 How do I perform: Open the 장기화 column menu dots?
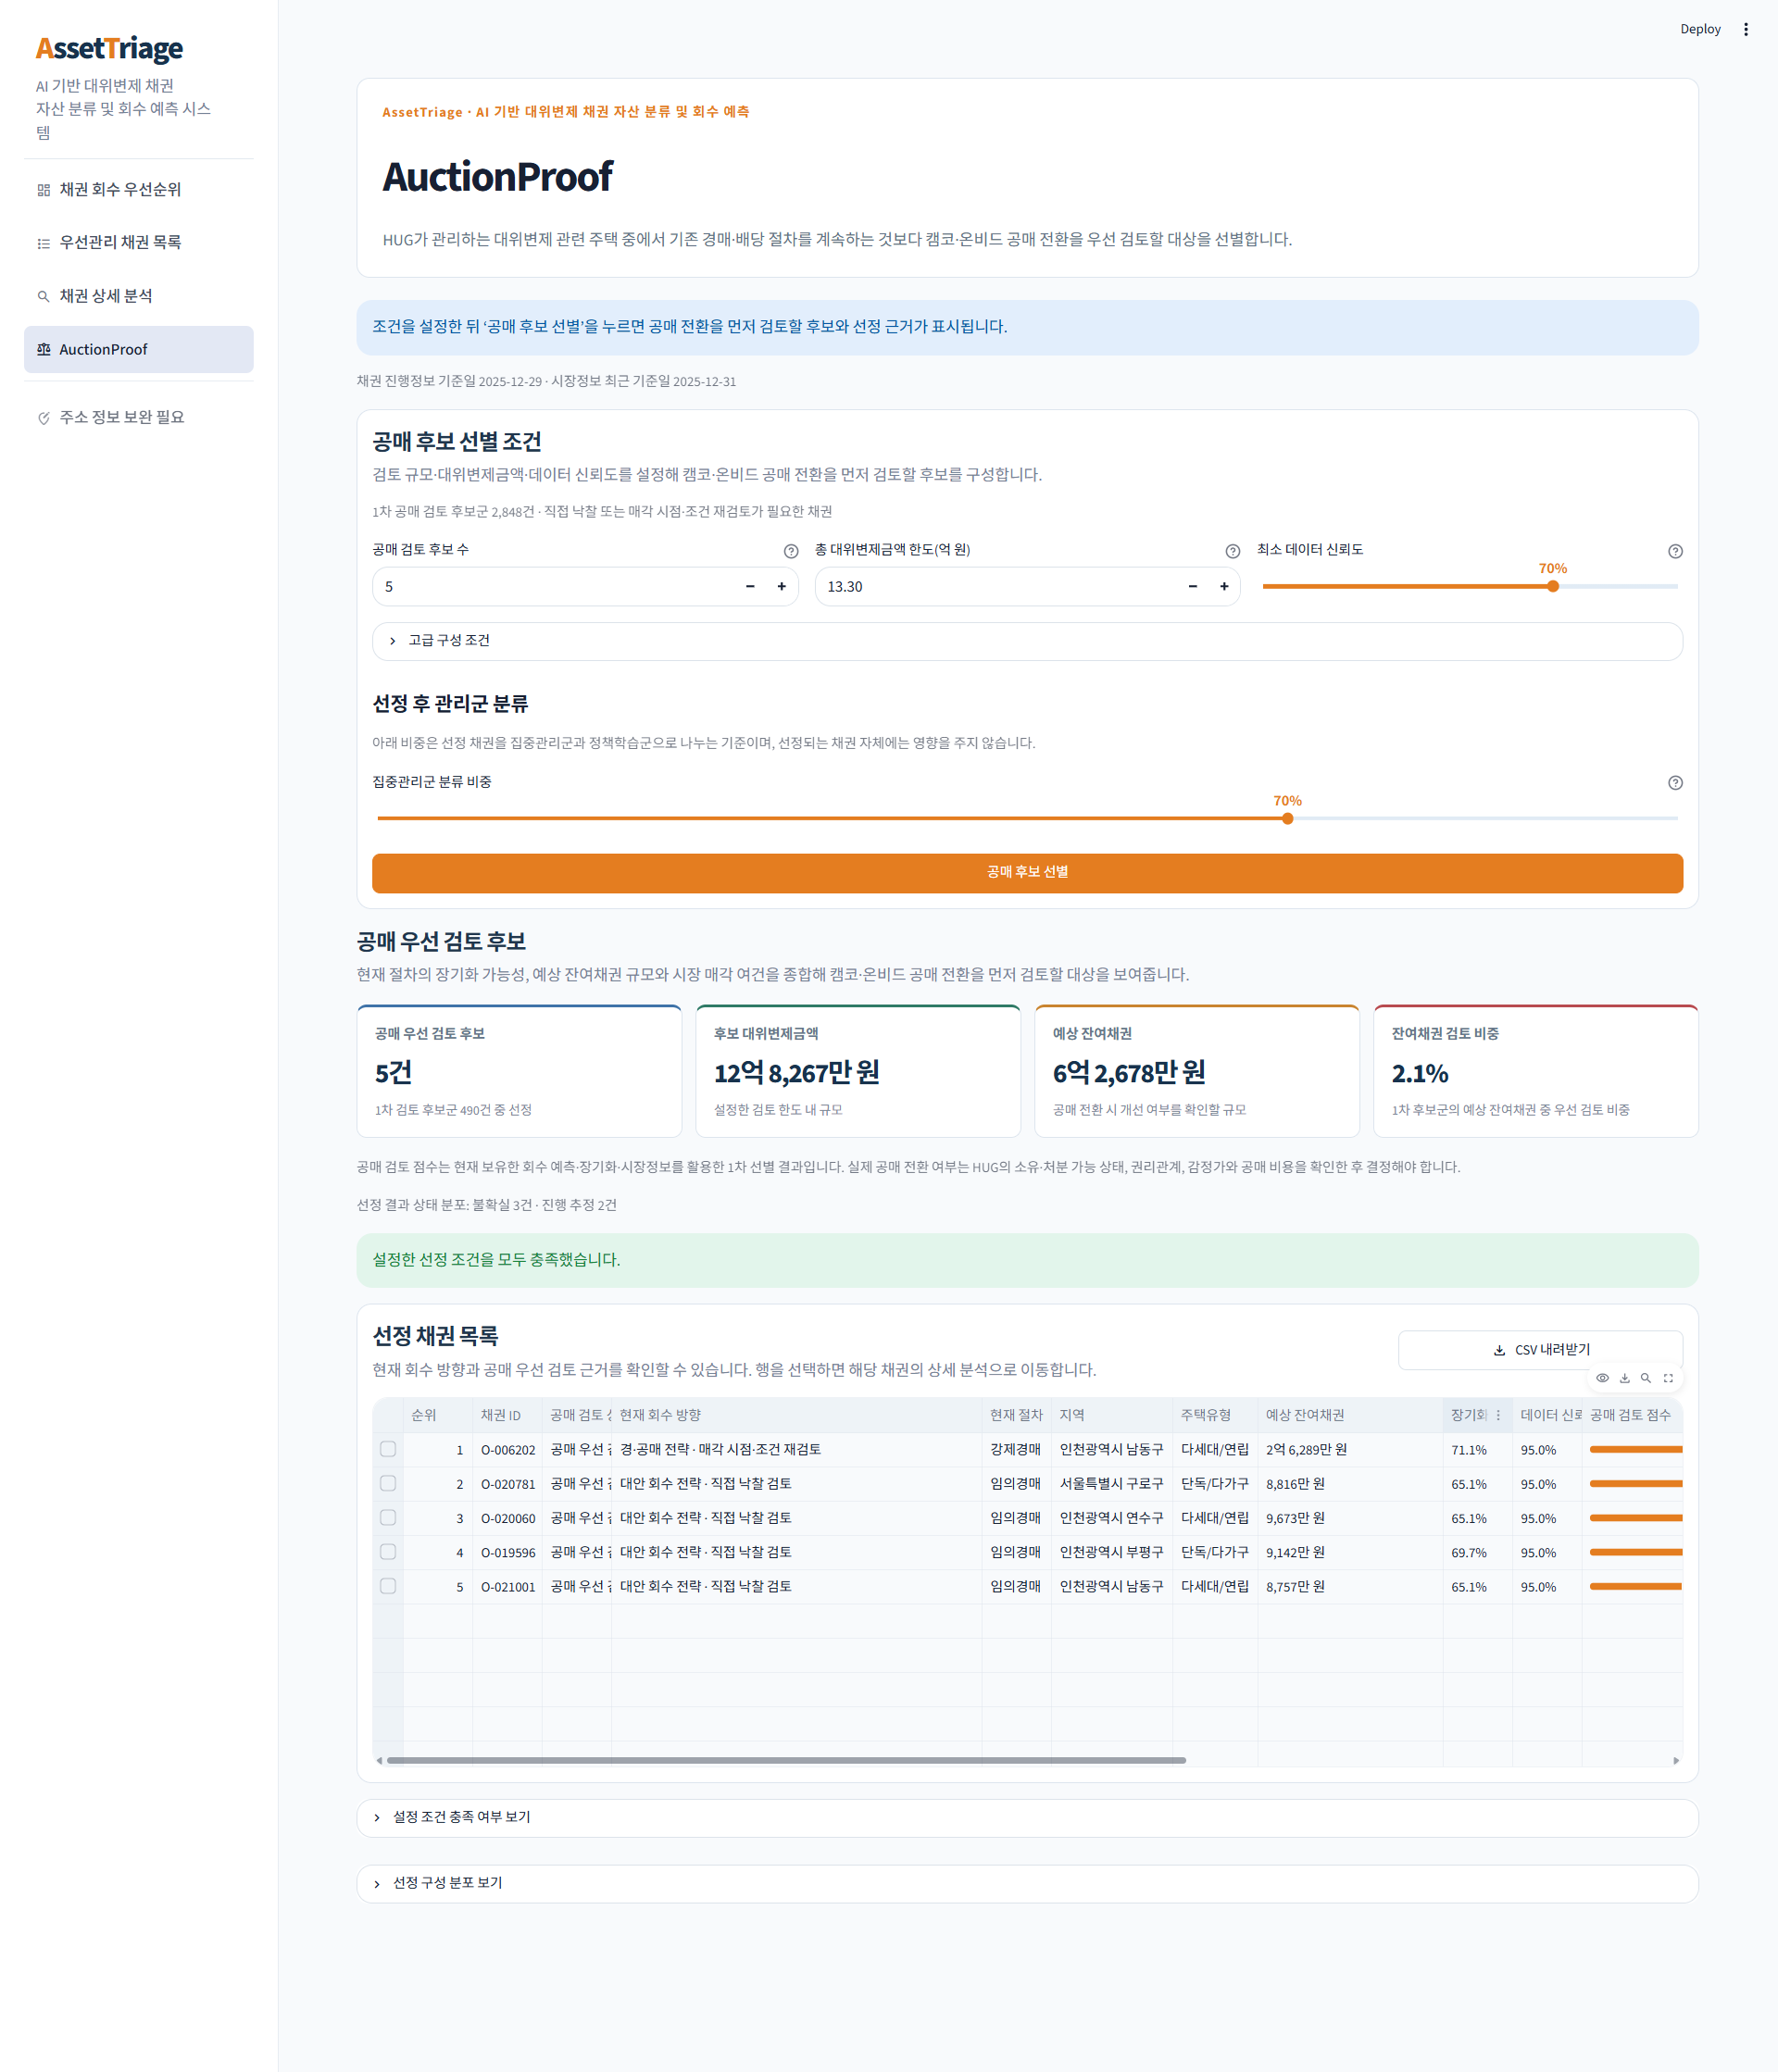coord(1498,1415)
